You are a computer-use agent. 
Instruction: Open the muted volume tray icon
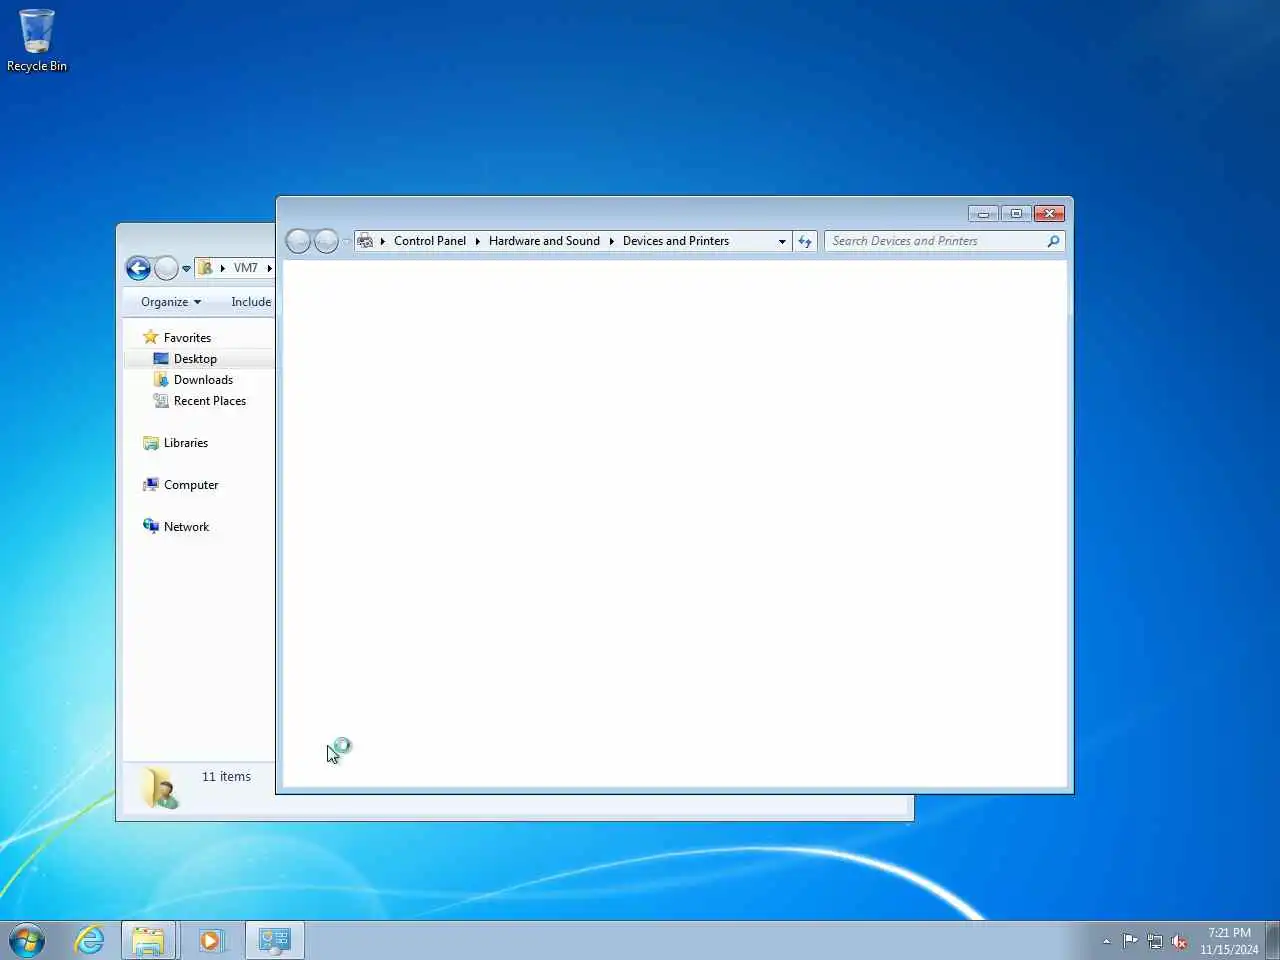pos(1179,941)
